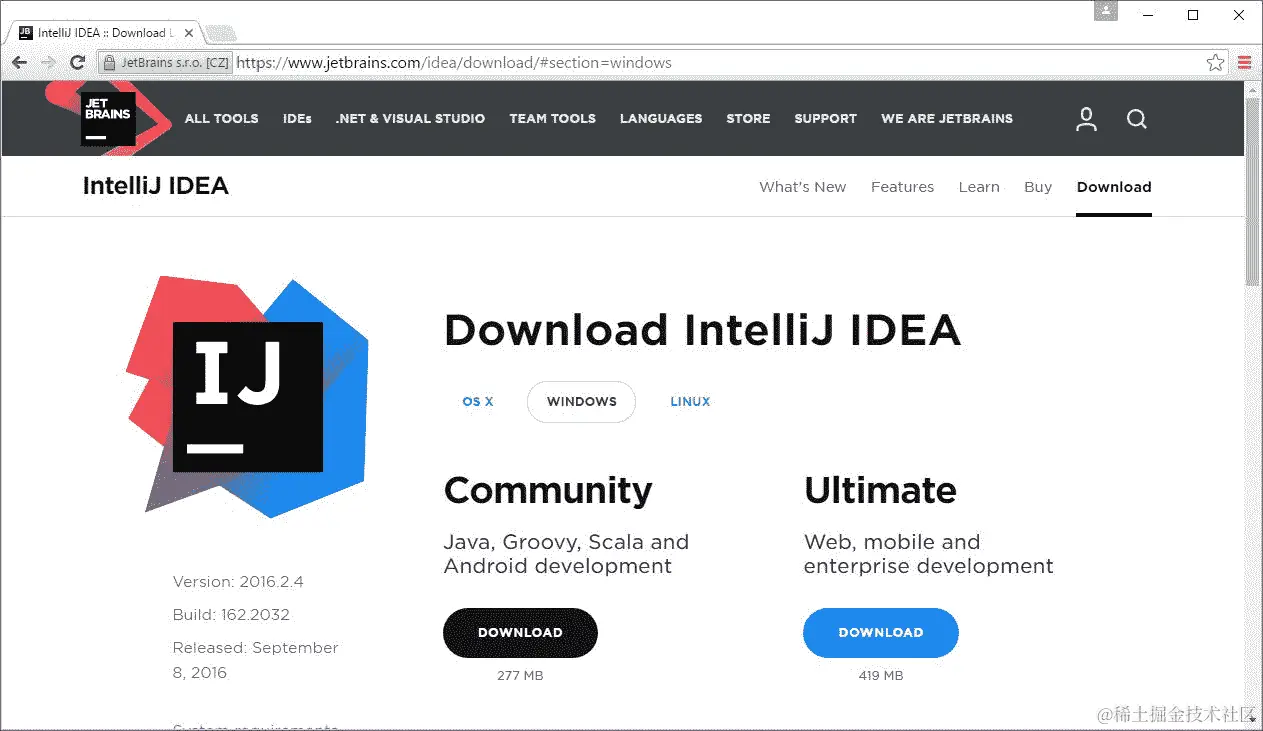Open TEAM TOOLS menu
The width and height of the screenshot is (1263, 731).
click(552, 118)
